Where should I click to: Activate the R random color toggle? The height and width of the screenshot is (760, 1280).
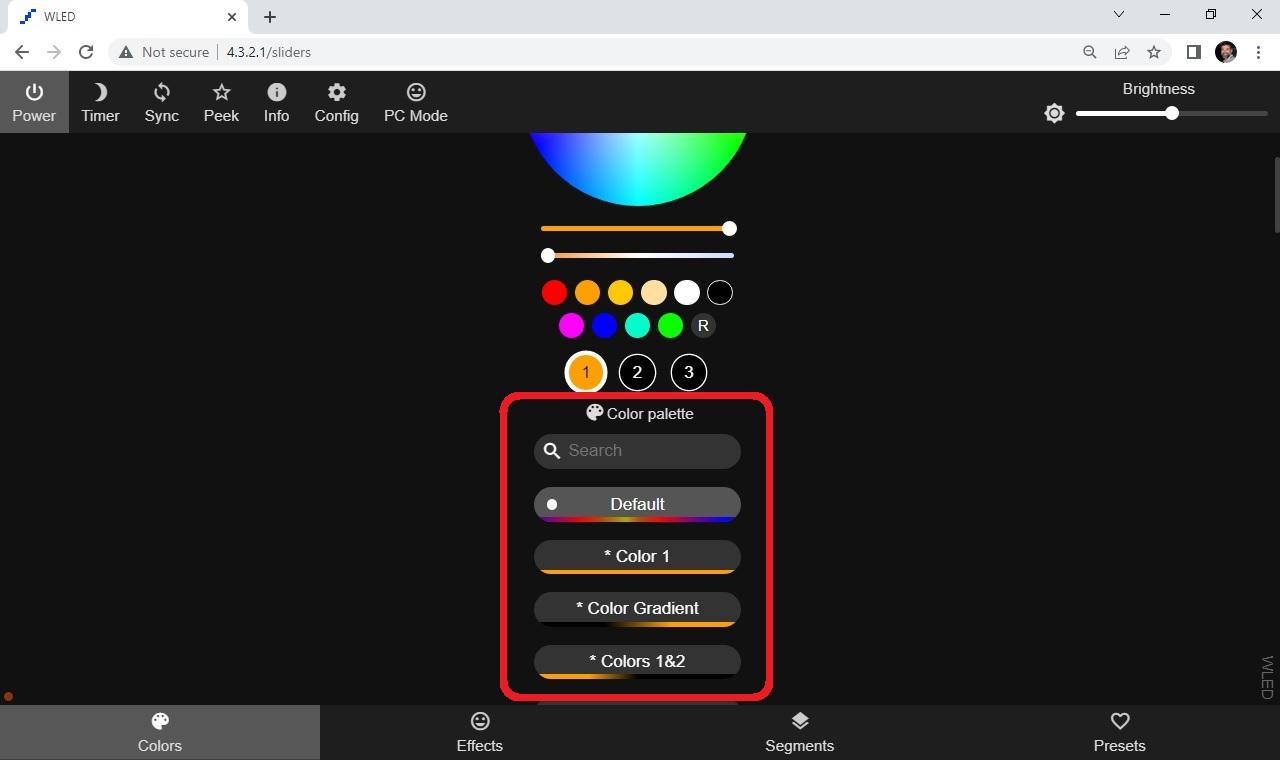click(703, 325)
